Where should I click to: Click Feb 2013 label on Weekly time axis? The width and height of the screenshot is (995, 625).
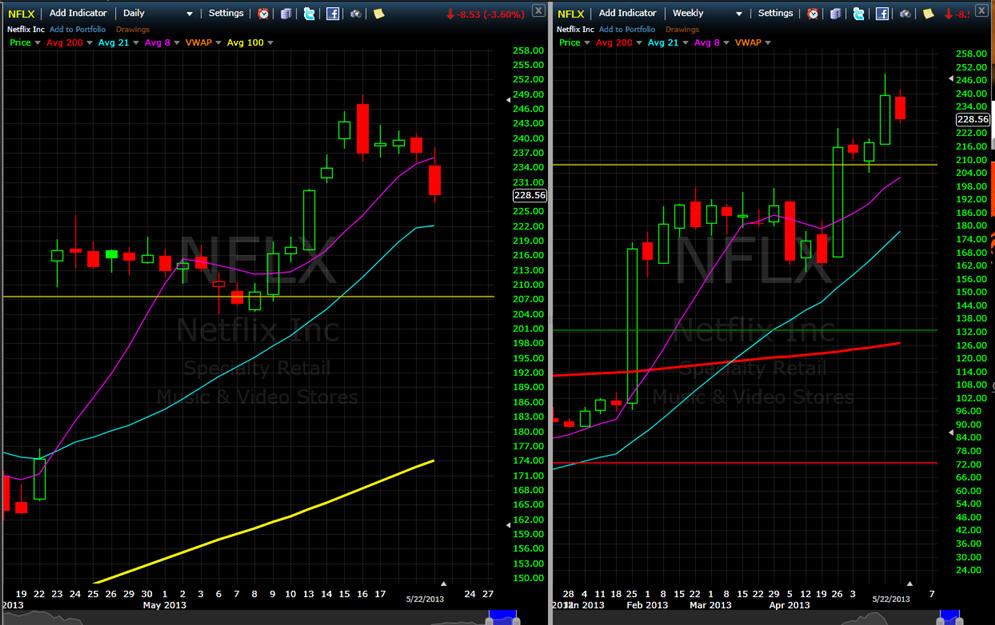[x=647, y=605]
